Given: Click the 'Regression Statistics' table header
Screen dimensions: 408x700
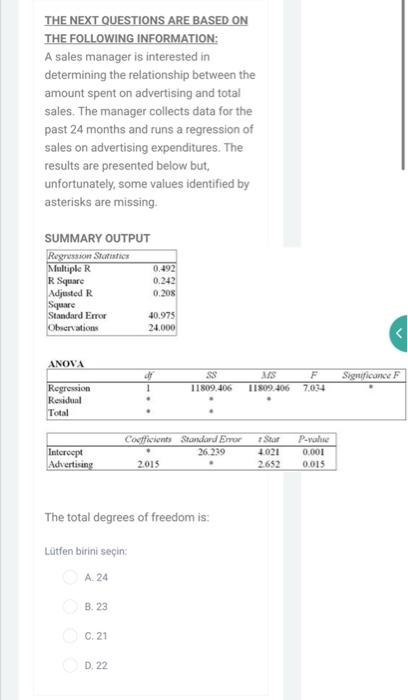Looking at the screenshot, I should pos(88,256).
